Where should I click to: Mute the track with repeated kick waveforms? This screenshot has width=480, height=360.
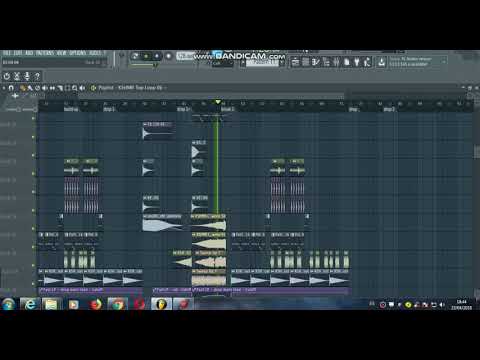[33, 284]
